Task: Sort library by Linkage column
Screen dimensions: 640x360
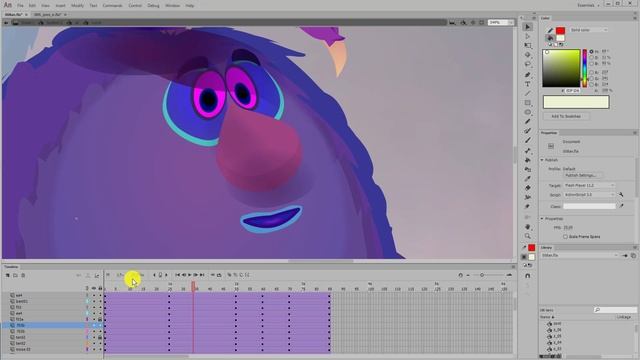Action: [623, 317]
